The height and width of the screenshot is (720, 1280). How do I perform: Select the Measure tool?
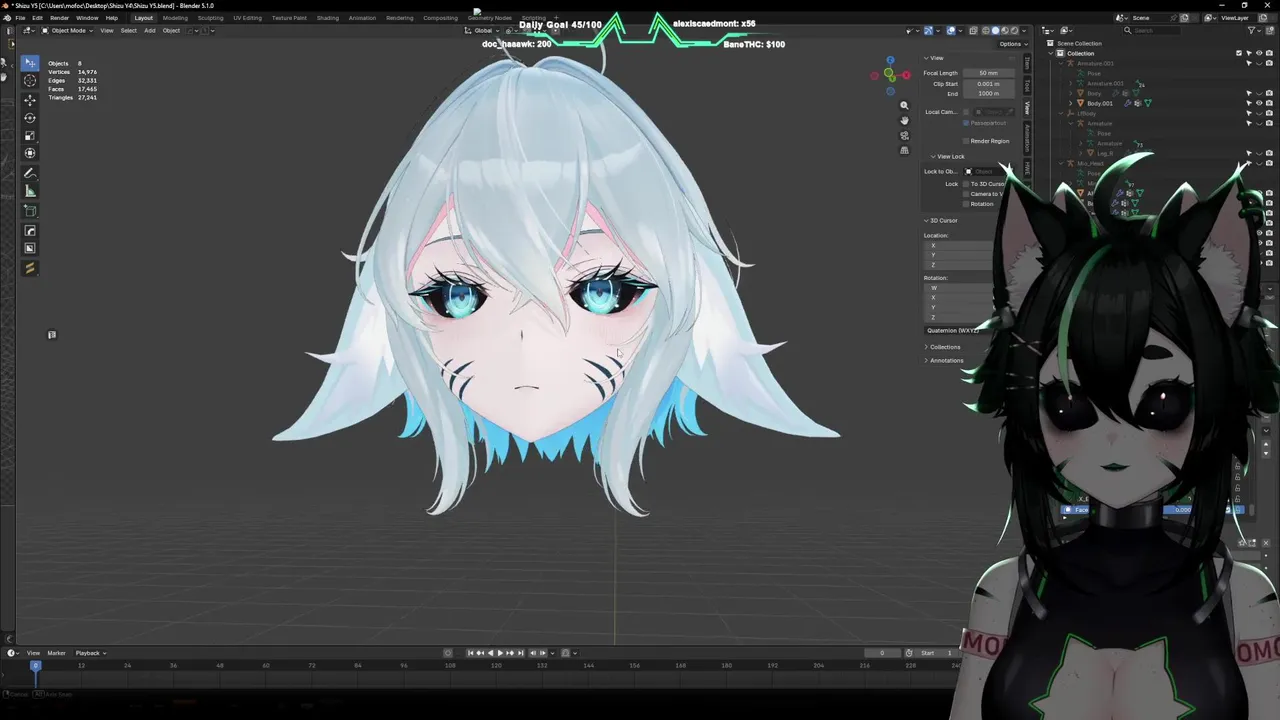(x=30, y=192)
